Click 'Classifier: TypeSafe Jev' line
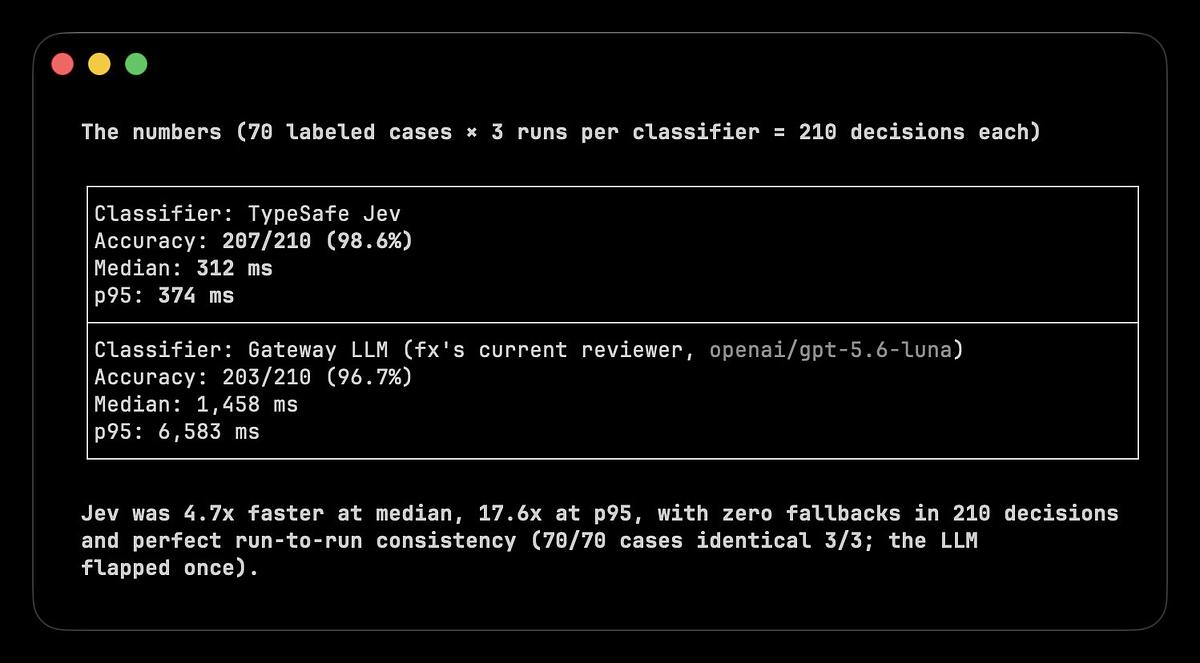The width and height of the screenshot is (1200, 663). point(248,214)
